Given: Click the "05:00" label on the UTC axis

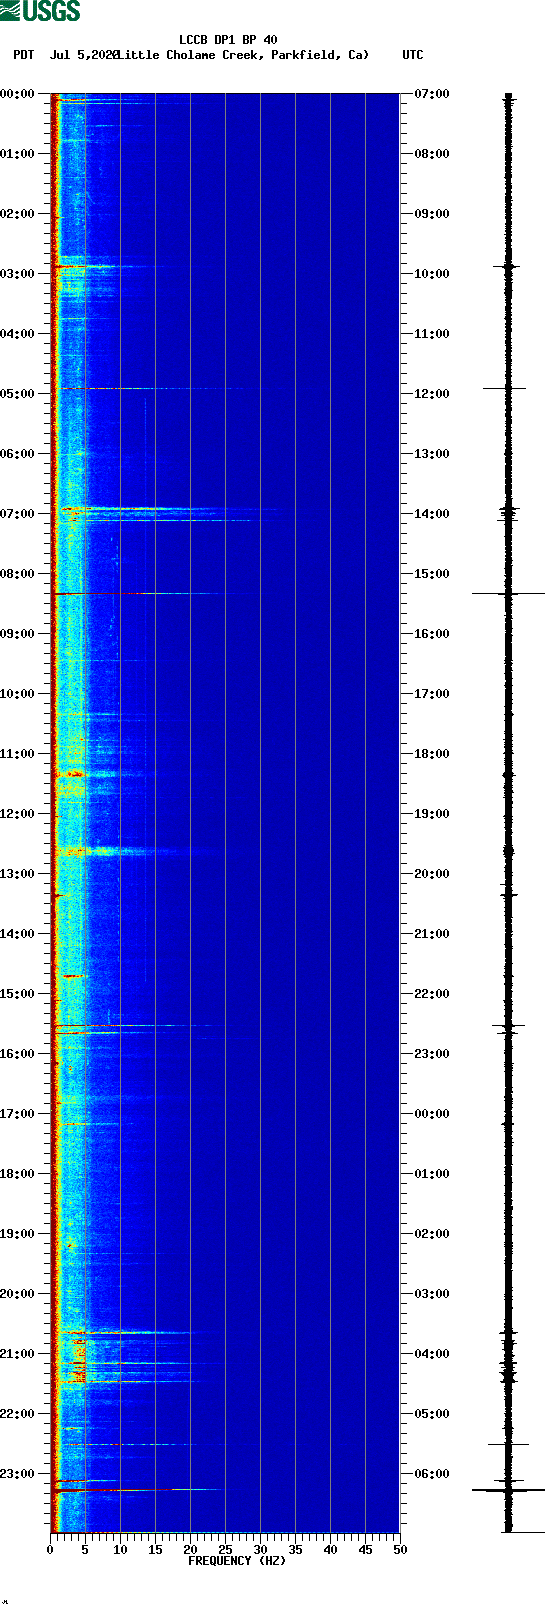Looking at the screenshot, I should [432, 1414].
